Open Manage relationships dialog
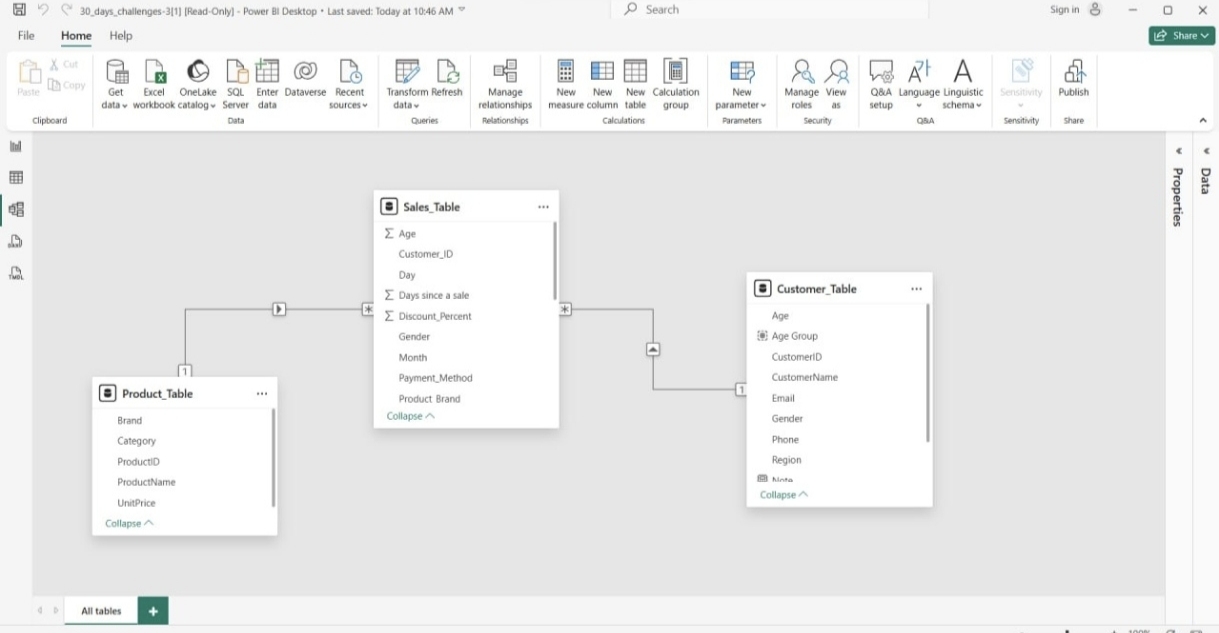This screenshot has width=1219, height=633. pos(505,84)
